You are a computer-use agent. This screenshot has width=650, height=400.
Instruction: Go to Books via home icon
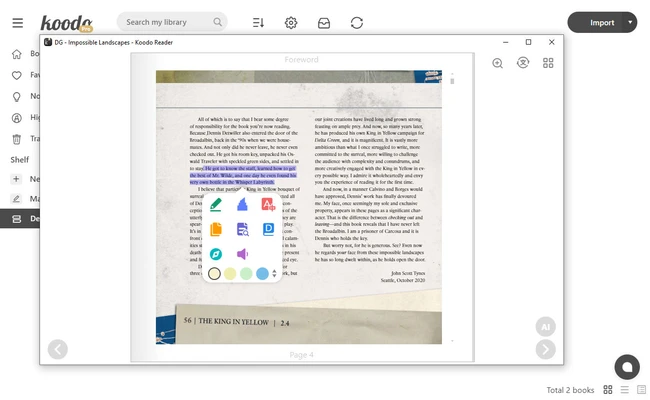coord(17,54)
